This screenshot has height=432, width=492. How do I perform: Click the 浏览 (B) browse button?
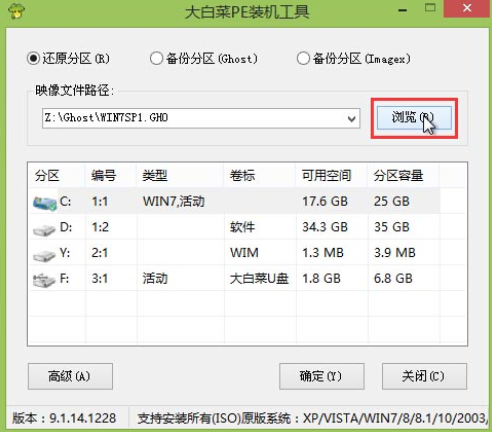[x=414, y=118]
